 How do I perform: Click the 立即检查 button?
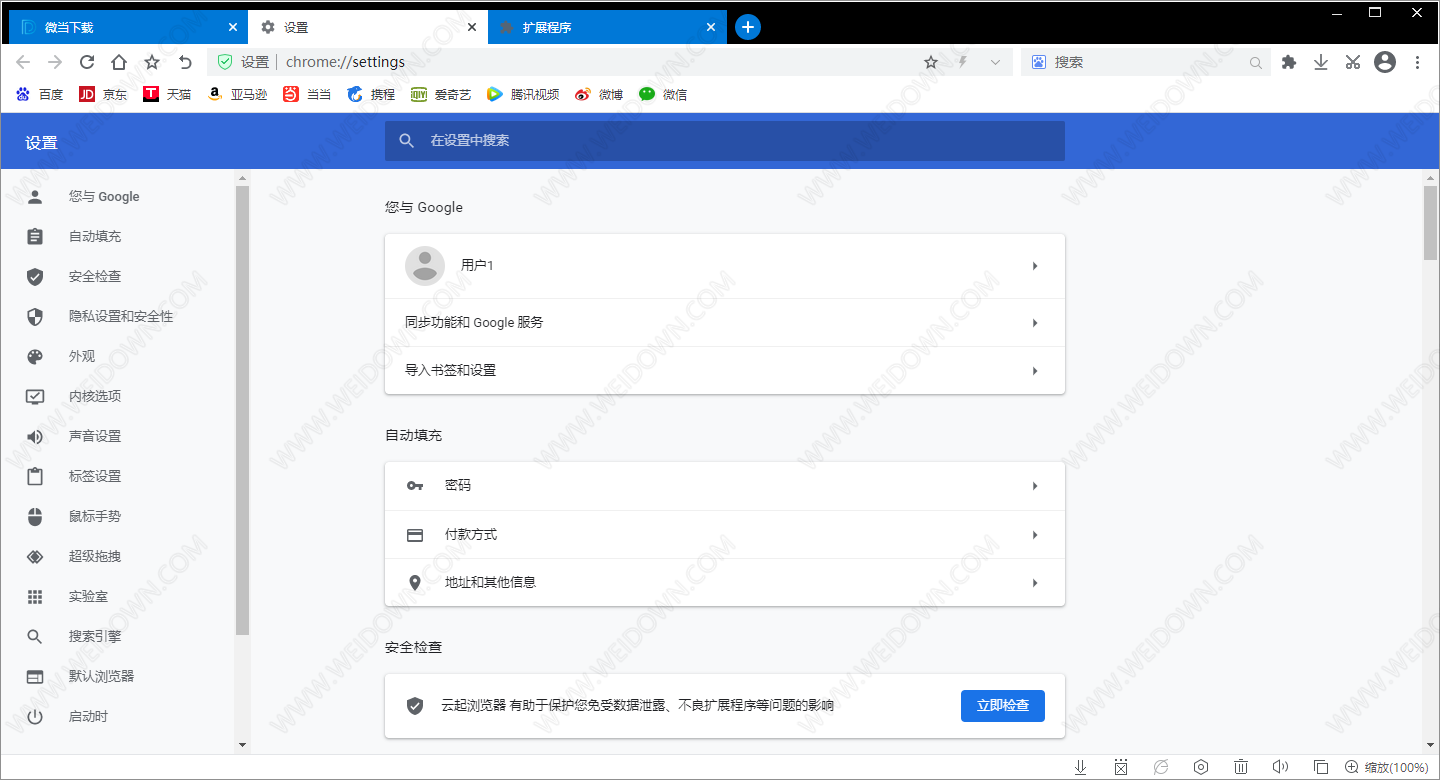[x=1003, y=705]
